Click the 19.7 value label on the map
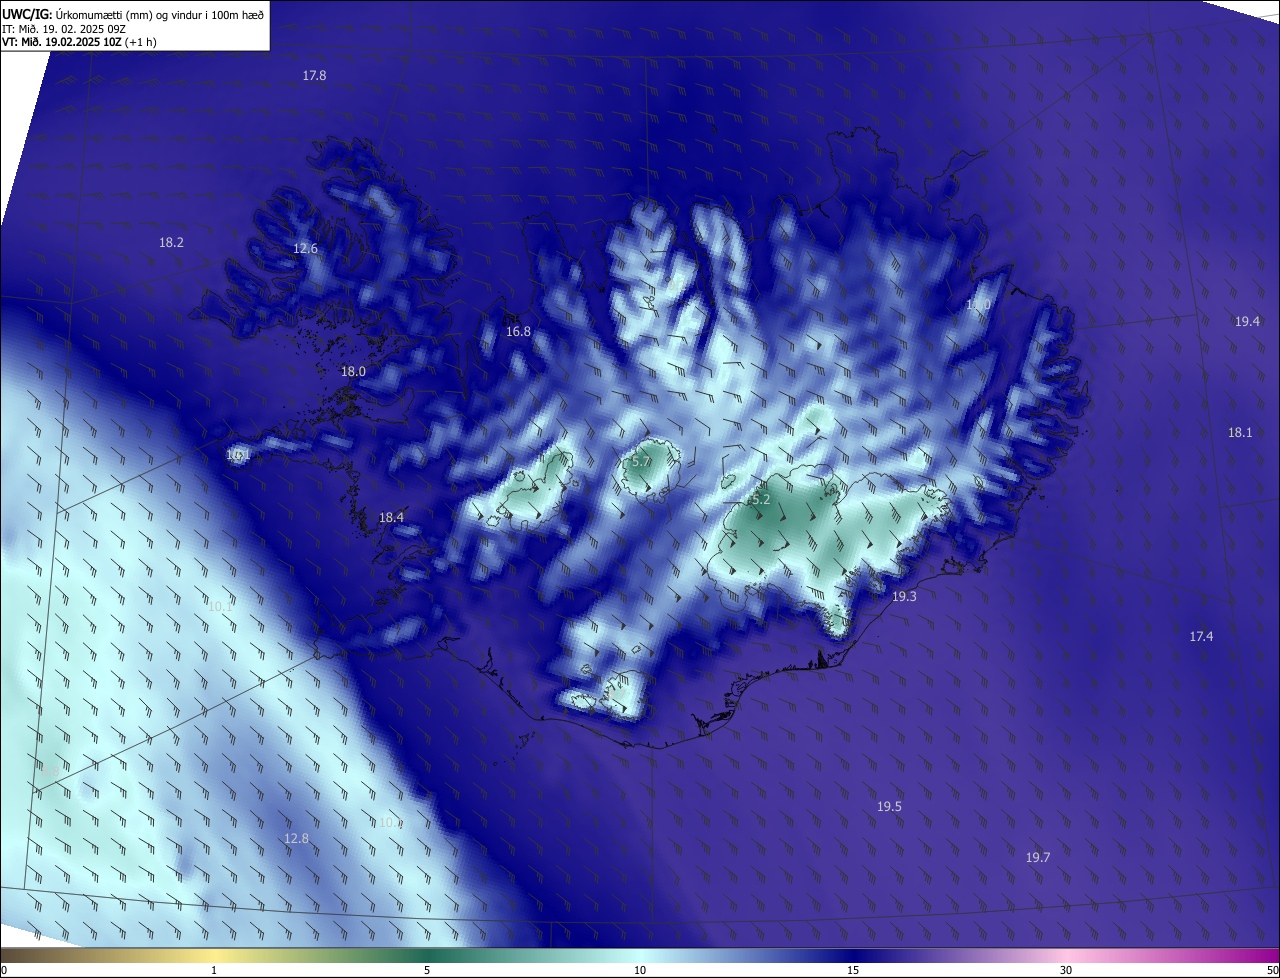This screenshot has width=1280, height=978. point(1038,858)
